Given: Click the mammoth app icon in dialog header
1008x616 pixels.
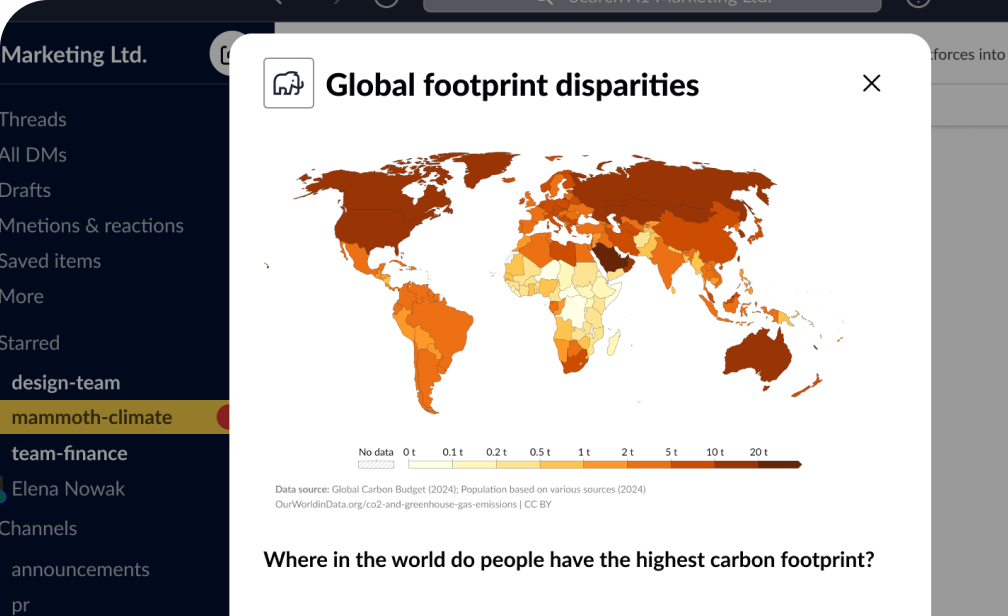Looking at the screenshot, I should pos(289,83).
